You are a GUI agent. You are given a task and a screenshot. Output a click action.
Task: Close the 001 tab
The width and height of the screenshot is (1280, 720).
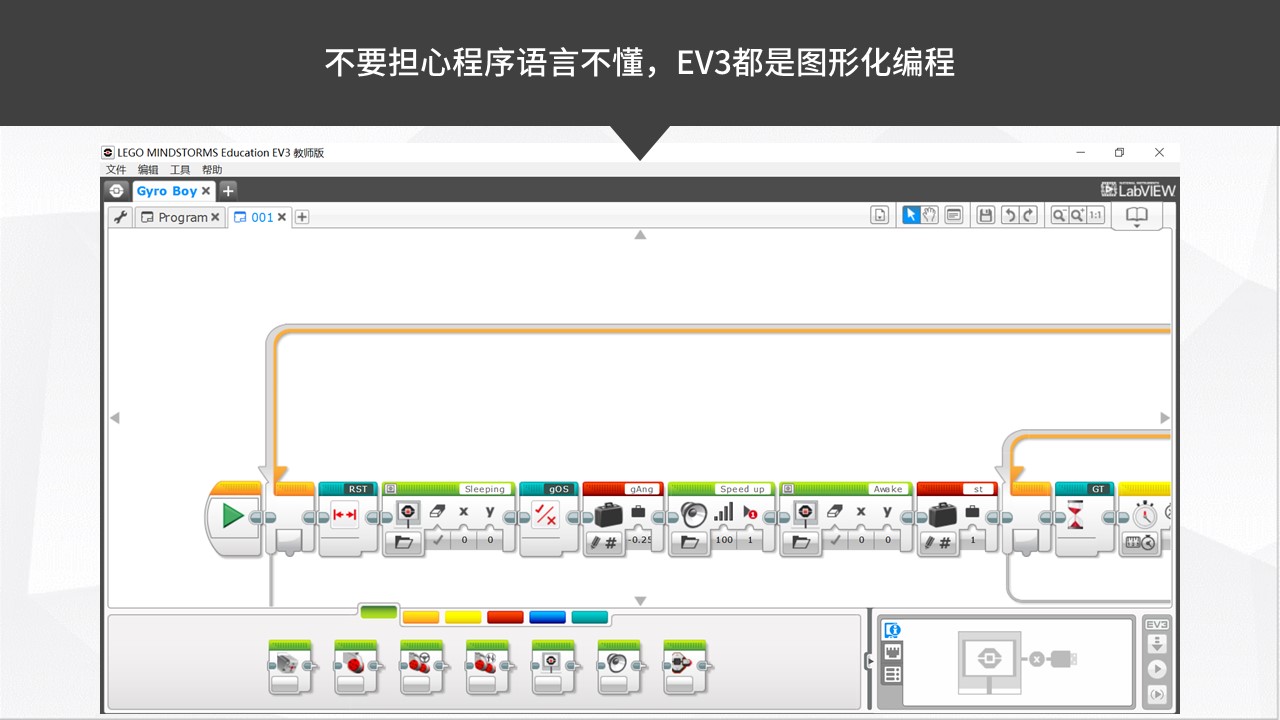(x=282, y=217)
